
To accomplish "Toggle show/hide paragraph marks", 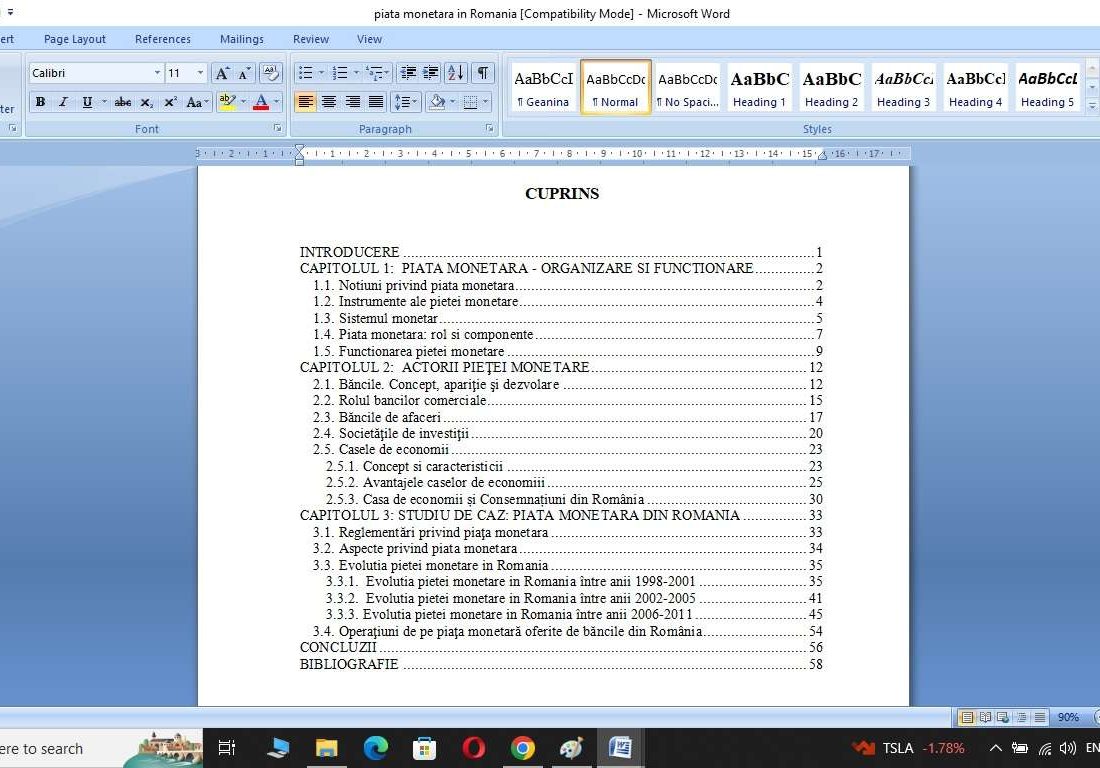I will [x=483, y=73].
